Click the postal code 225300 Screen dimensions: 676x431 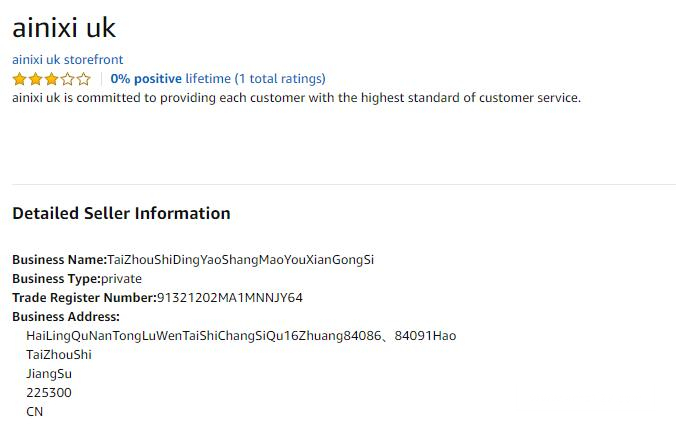[49, 393]
